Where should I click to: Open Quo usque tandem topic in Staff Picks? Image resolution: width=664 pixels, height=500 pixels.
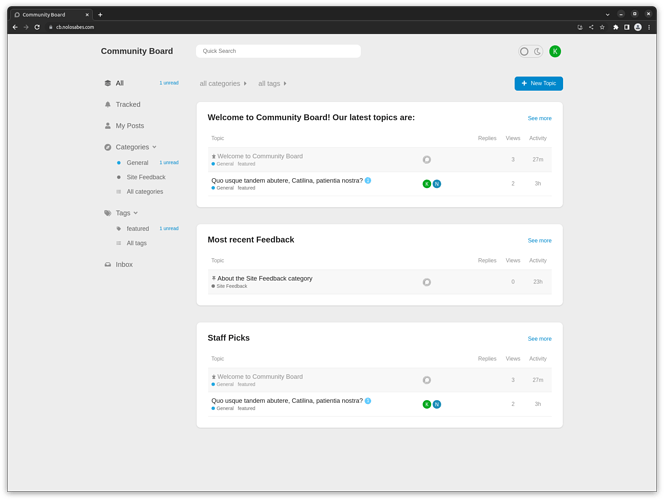287,401
